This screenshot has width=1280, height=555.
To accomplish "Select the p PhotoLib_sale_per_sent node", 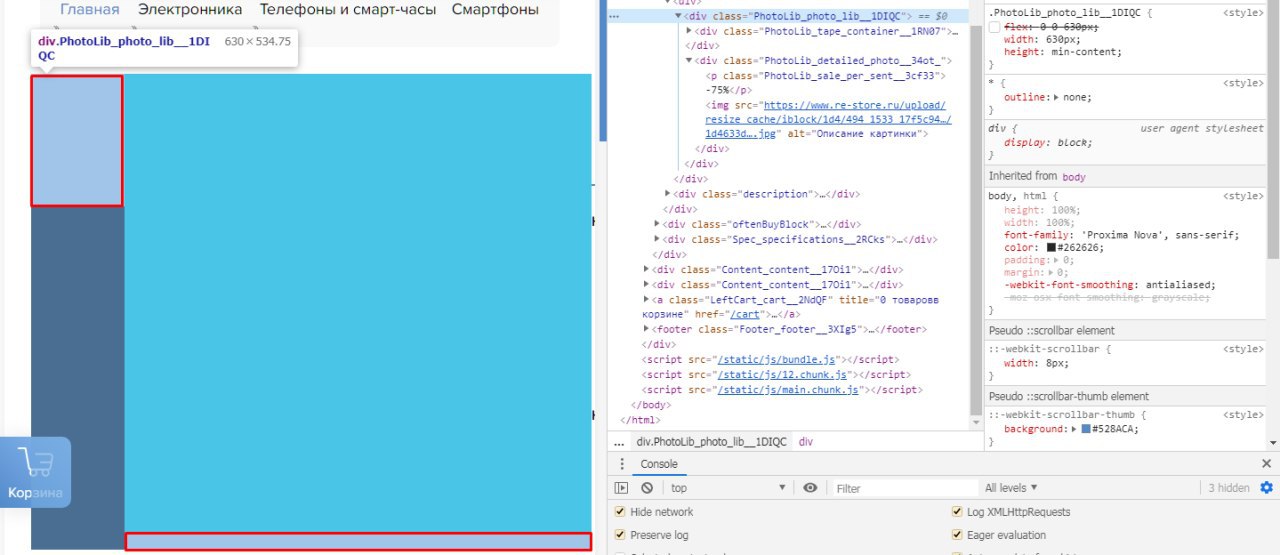I will (826, 76).
